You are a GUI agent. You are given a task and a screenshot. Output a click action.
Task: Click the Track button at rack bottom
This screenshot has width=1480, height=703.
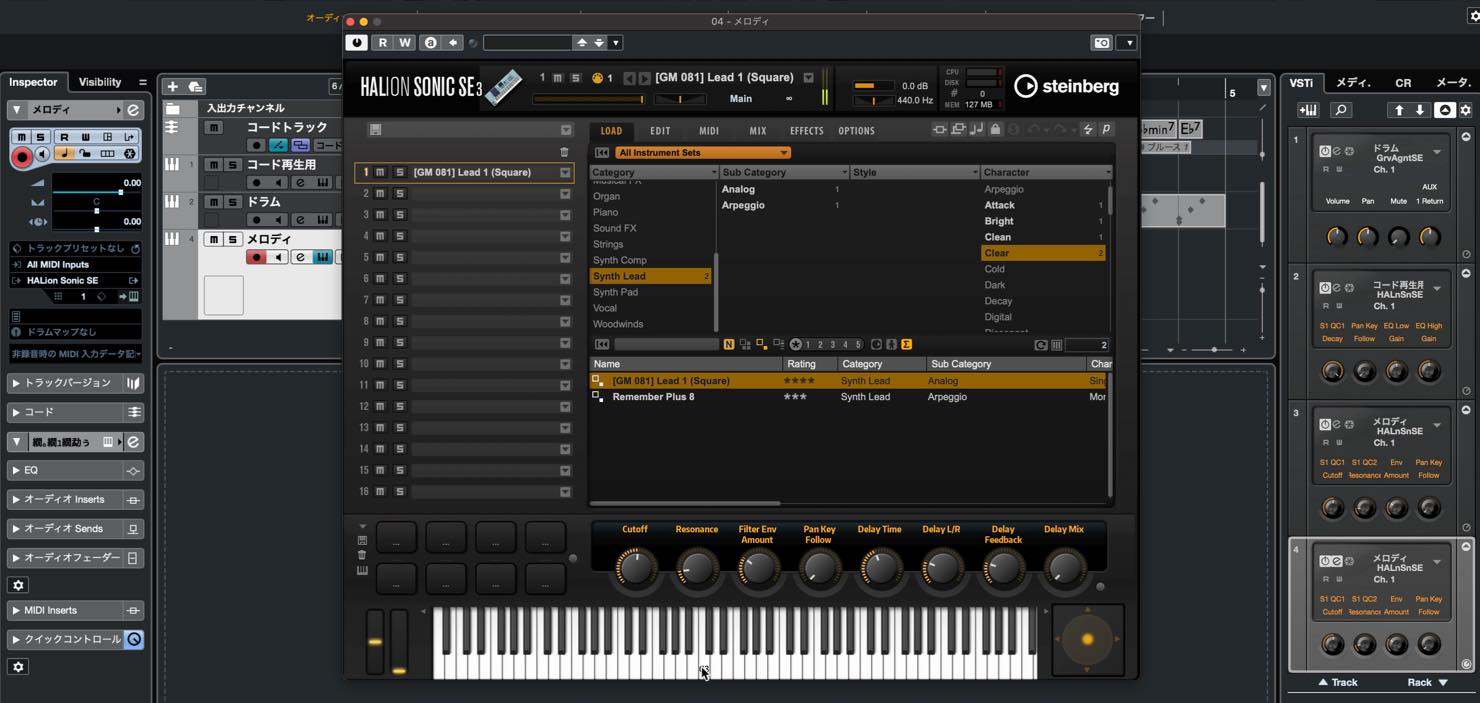point(1338,683)
